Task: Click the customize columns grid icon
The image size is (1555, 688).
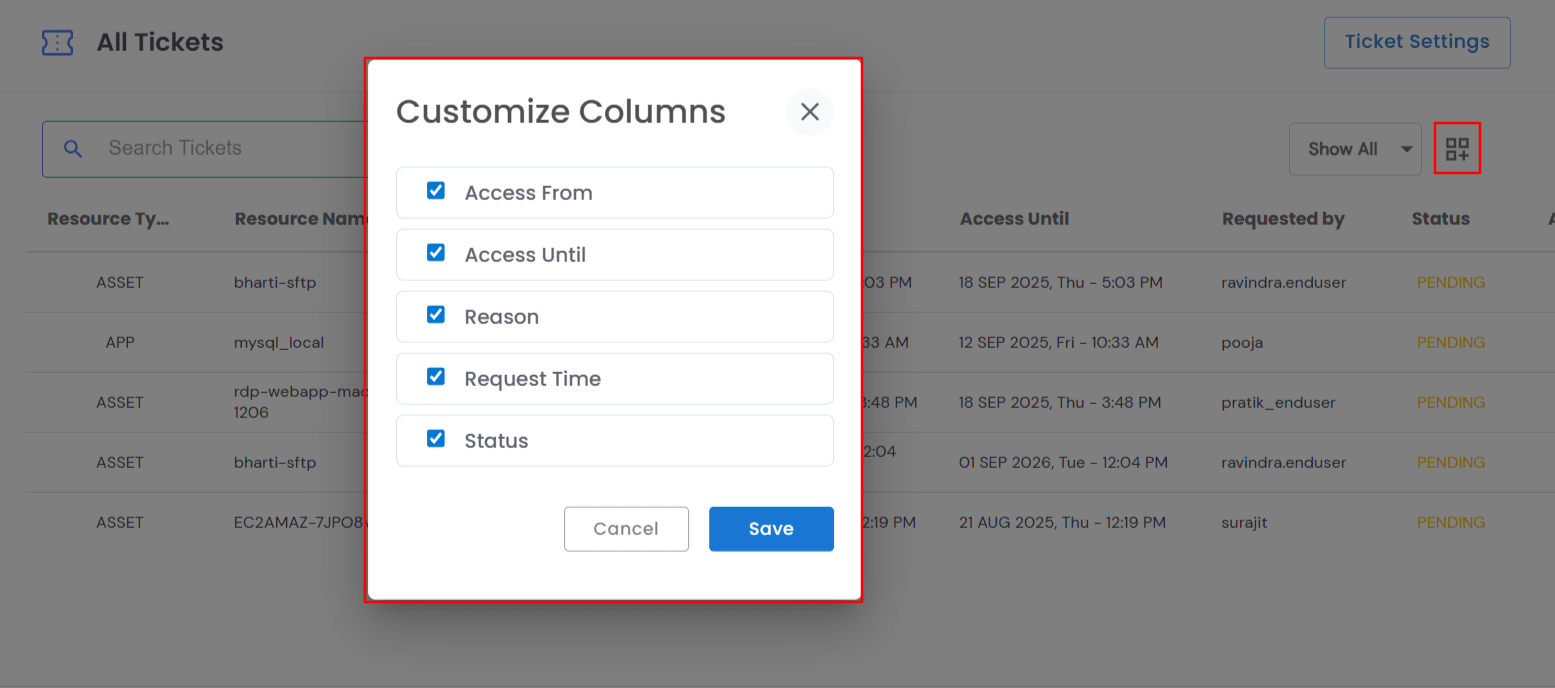Action: pyautogui.click(x=1457, y=147)
